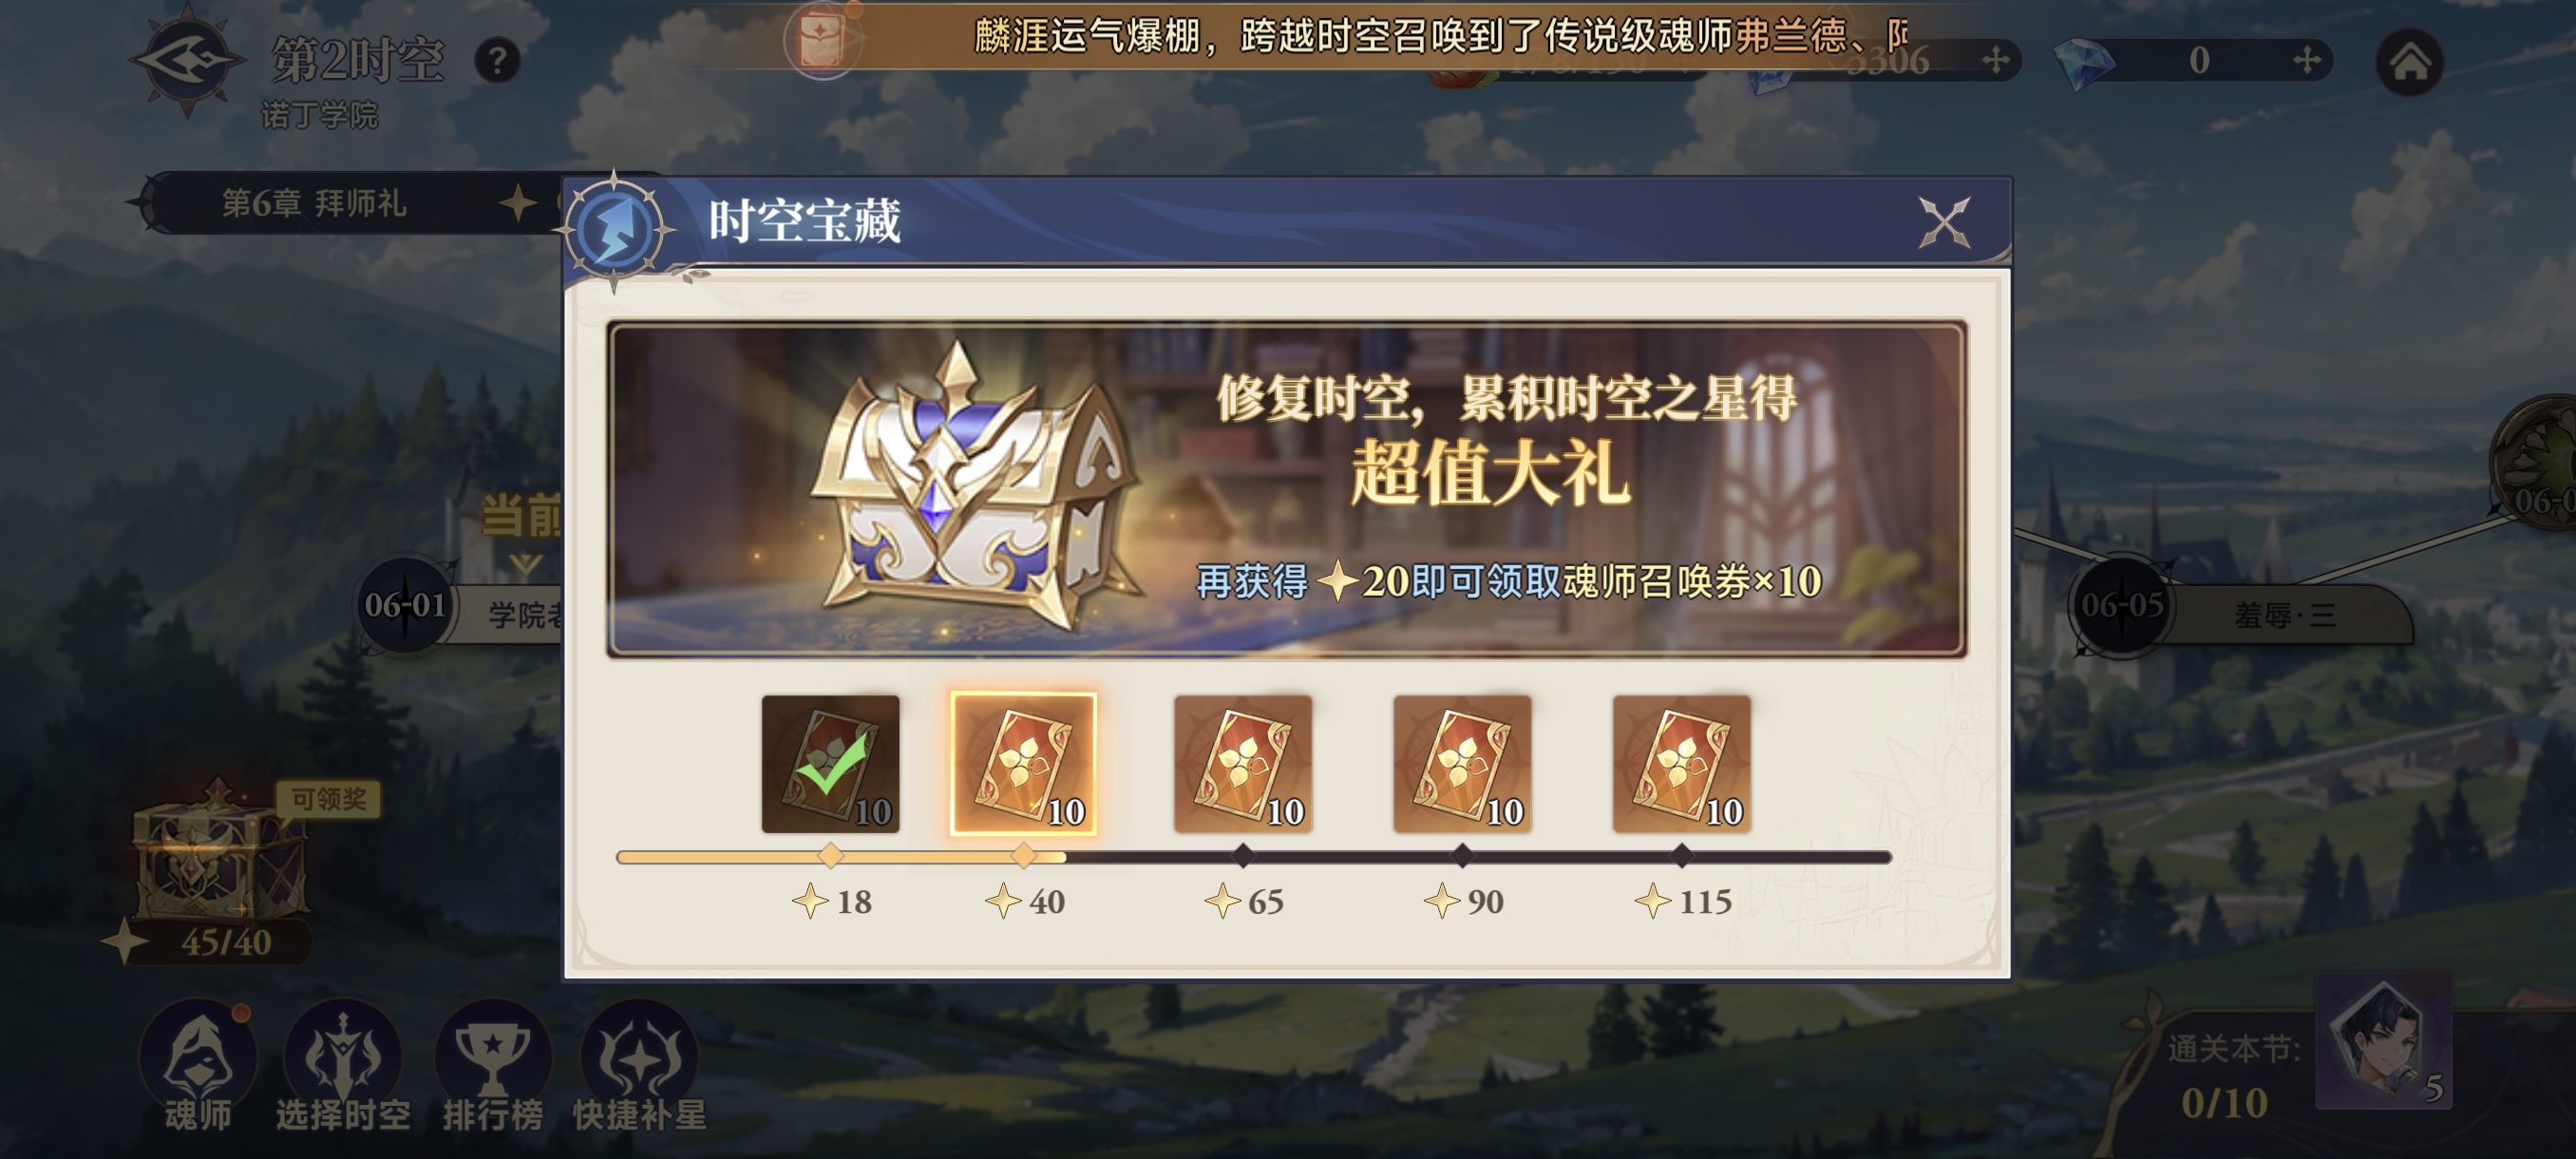Open the help question mark icon
Image resolution: width=2576 pixels, height=1159 pixels.
497,61
